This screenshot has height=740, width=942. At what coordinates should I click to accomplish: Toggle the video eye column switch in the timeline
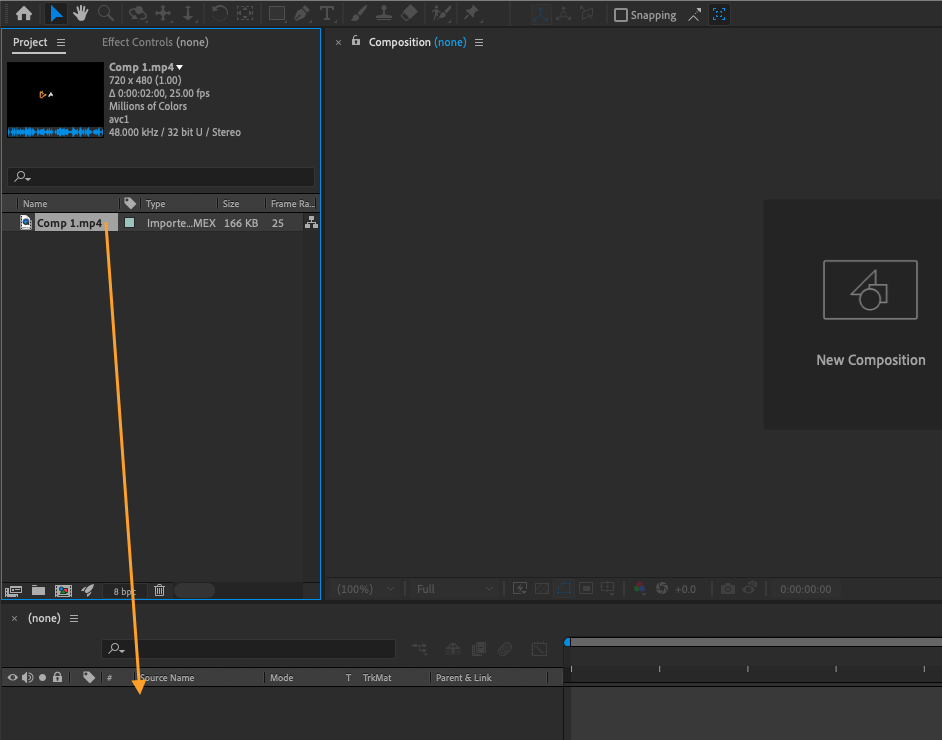tap(12, 678)
